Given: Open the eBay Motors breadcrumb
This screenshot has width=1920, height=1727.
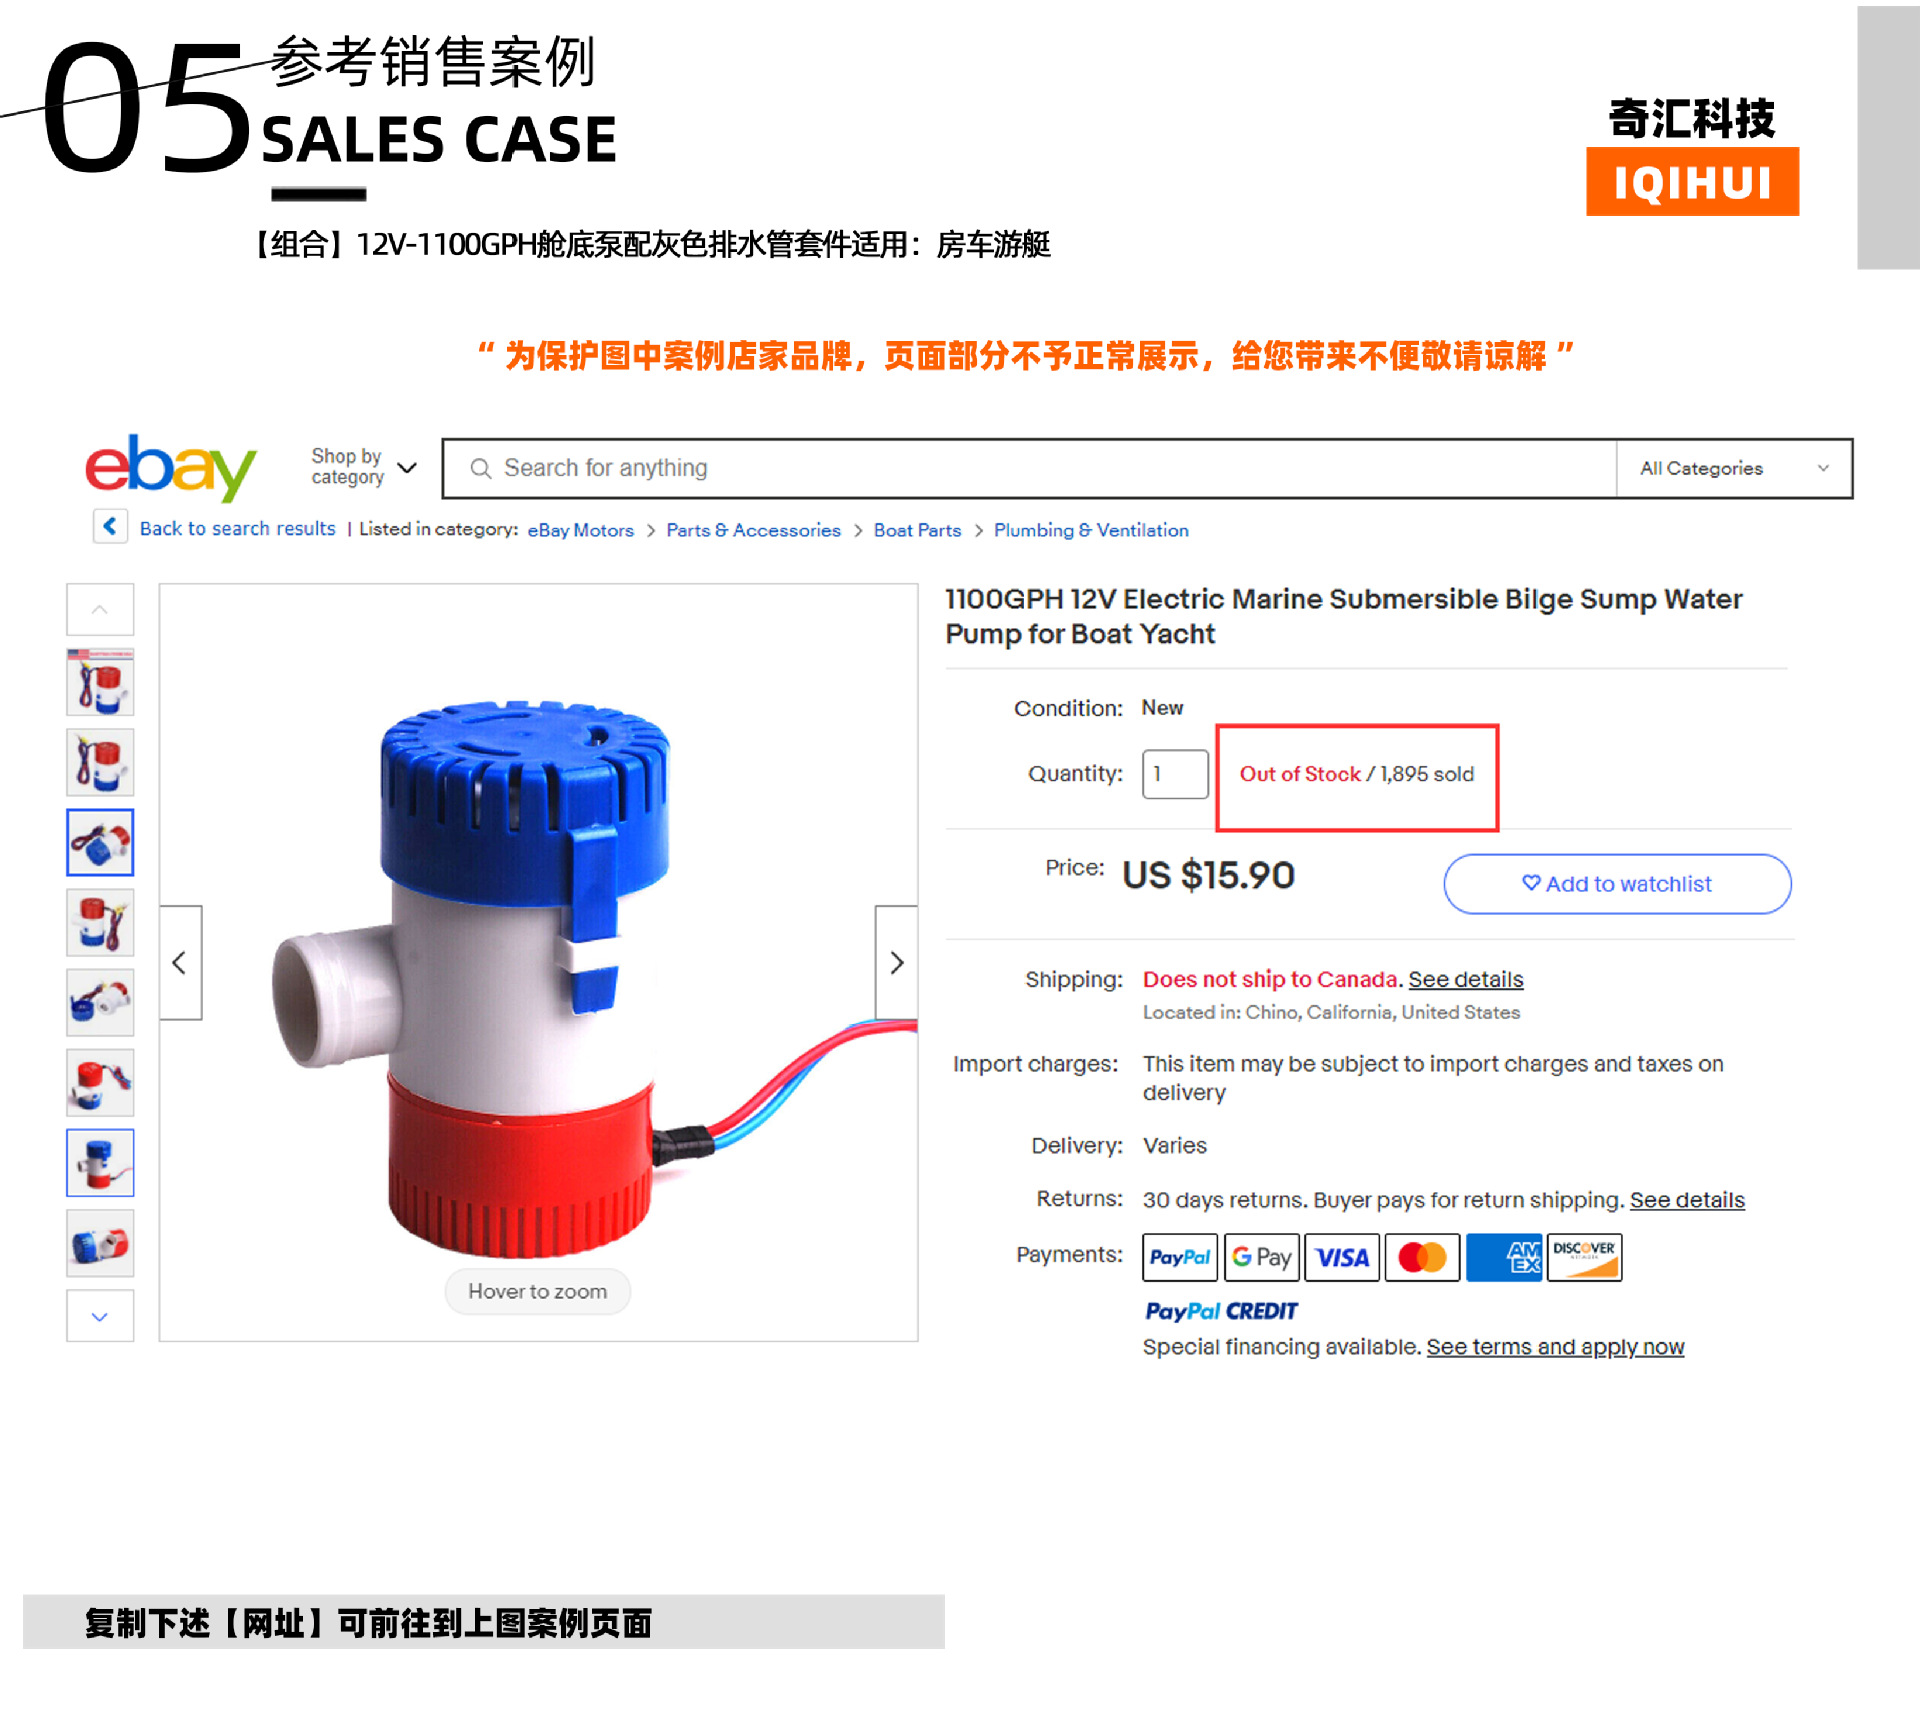Looking at the screenshot, I should click(581, 530).
